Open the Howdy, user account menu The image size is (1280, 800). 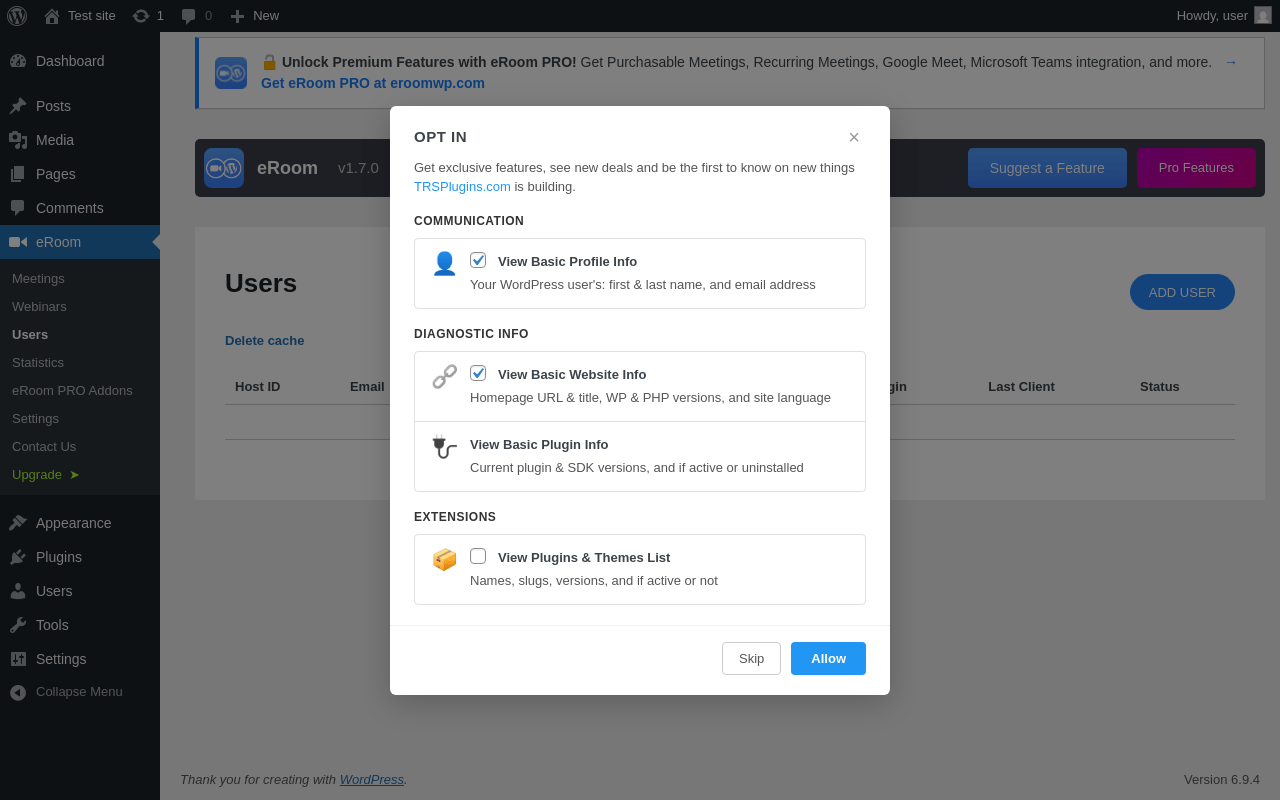[1223, 16]
